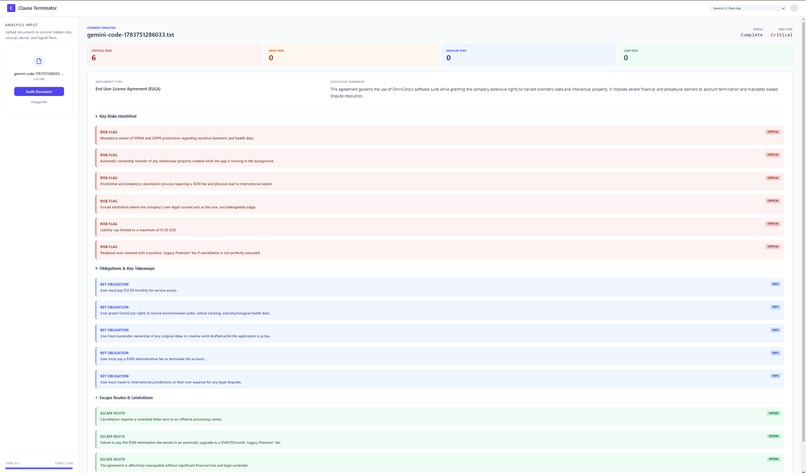This screenshot has height=473, width=806.
Task: Open the user avatar in the header
Action: (794, 8)
